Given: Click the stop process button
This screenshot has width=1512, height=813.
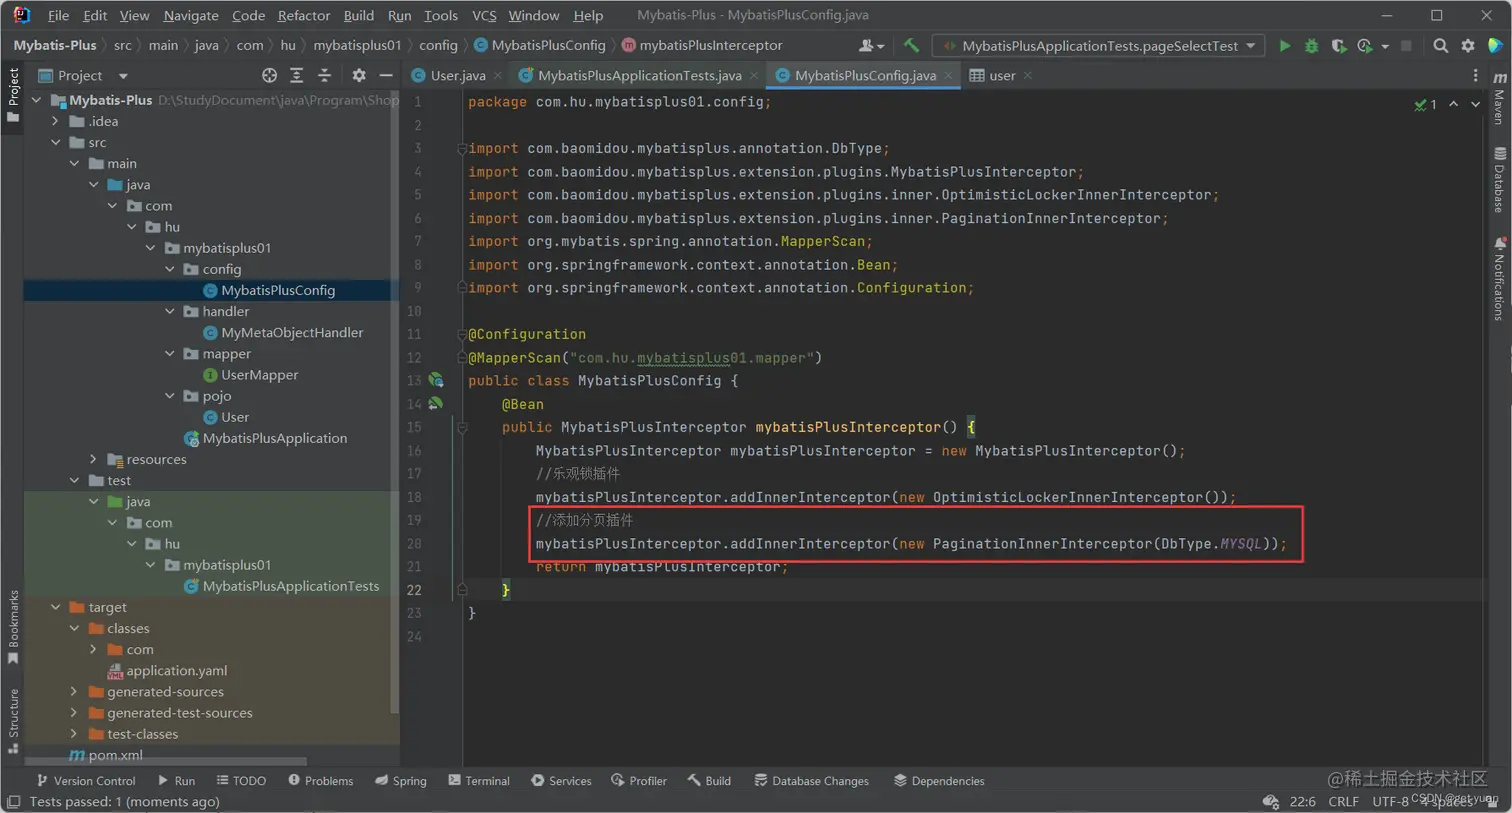Looking at the screenshot, I should click(1406, 46).
